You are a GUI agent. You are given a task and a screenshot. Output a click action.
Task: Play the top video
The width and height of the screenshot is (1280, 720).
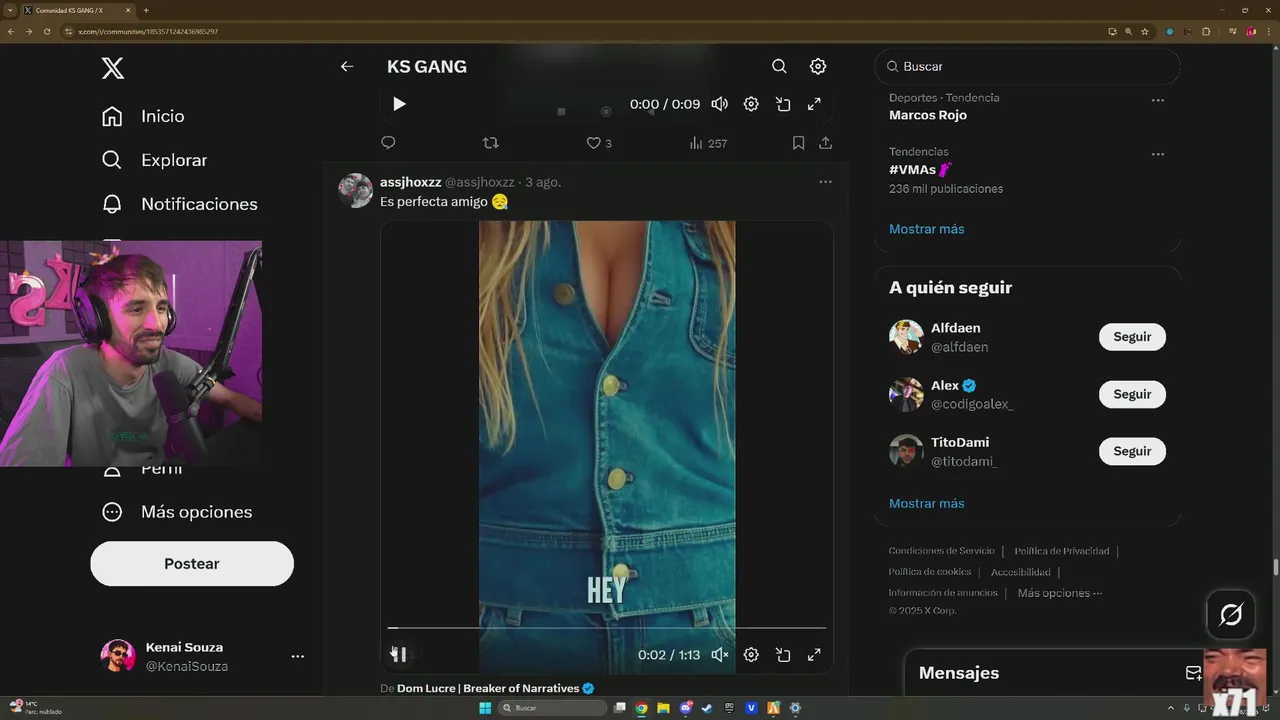click(x=399, y=104)
